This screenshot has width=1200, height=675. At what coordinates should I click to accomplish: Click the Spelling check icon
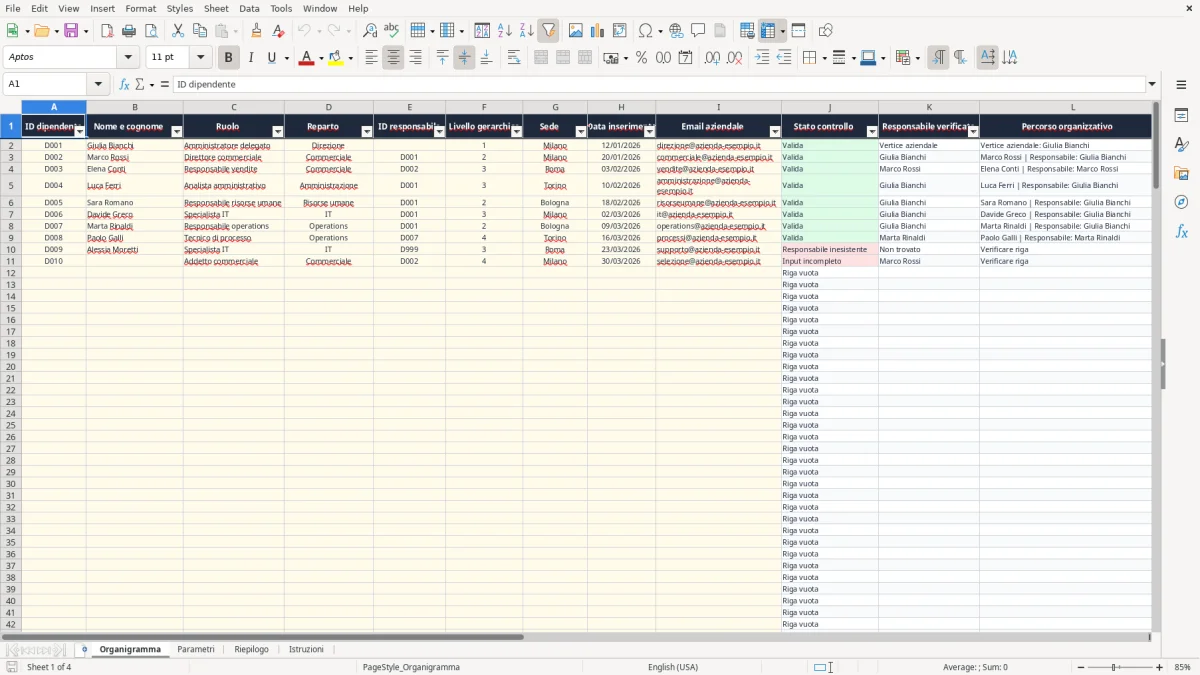tap(392, 31)
